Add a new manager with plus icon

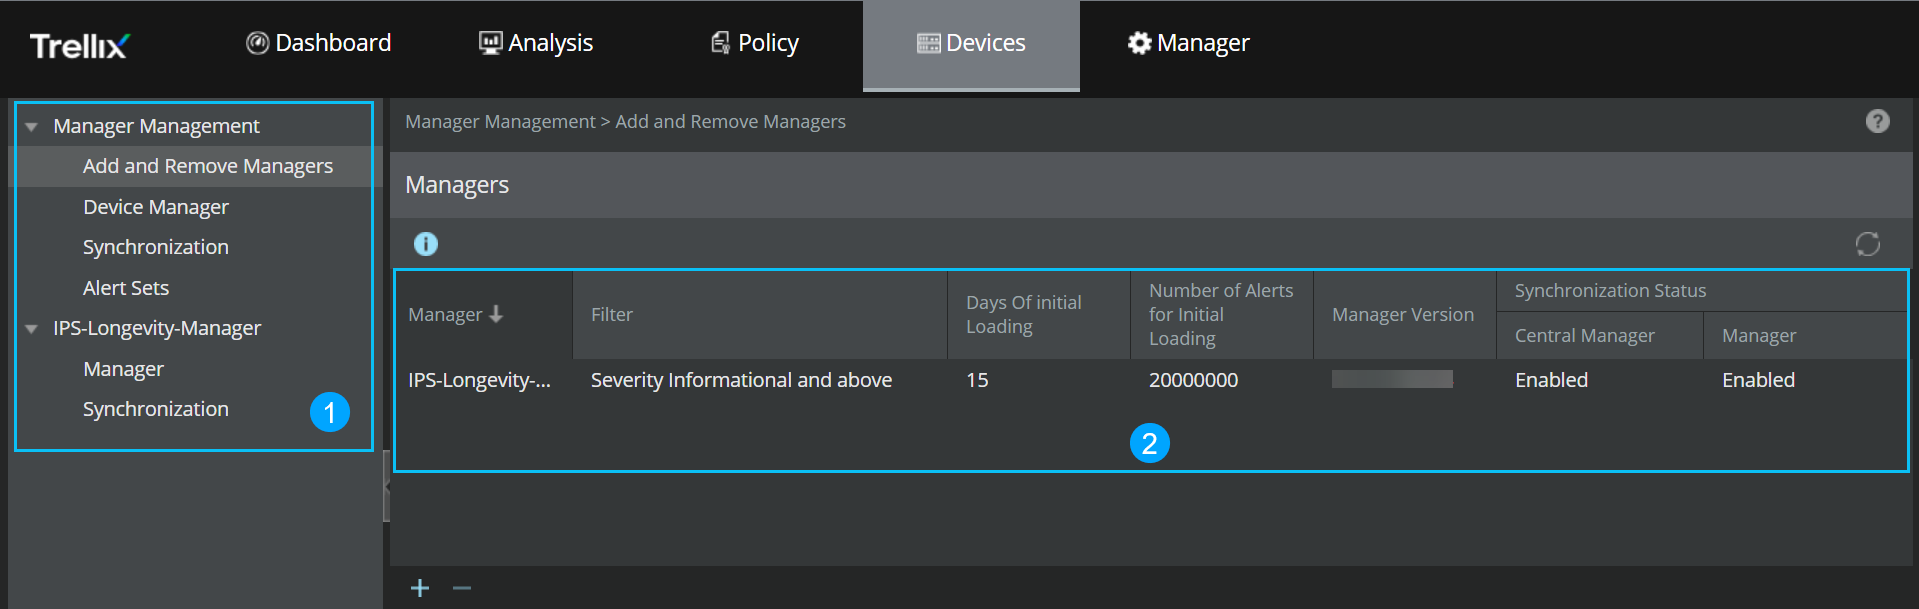[x=420, y=588]
